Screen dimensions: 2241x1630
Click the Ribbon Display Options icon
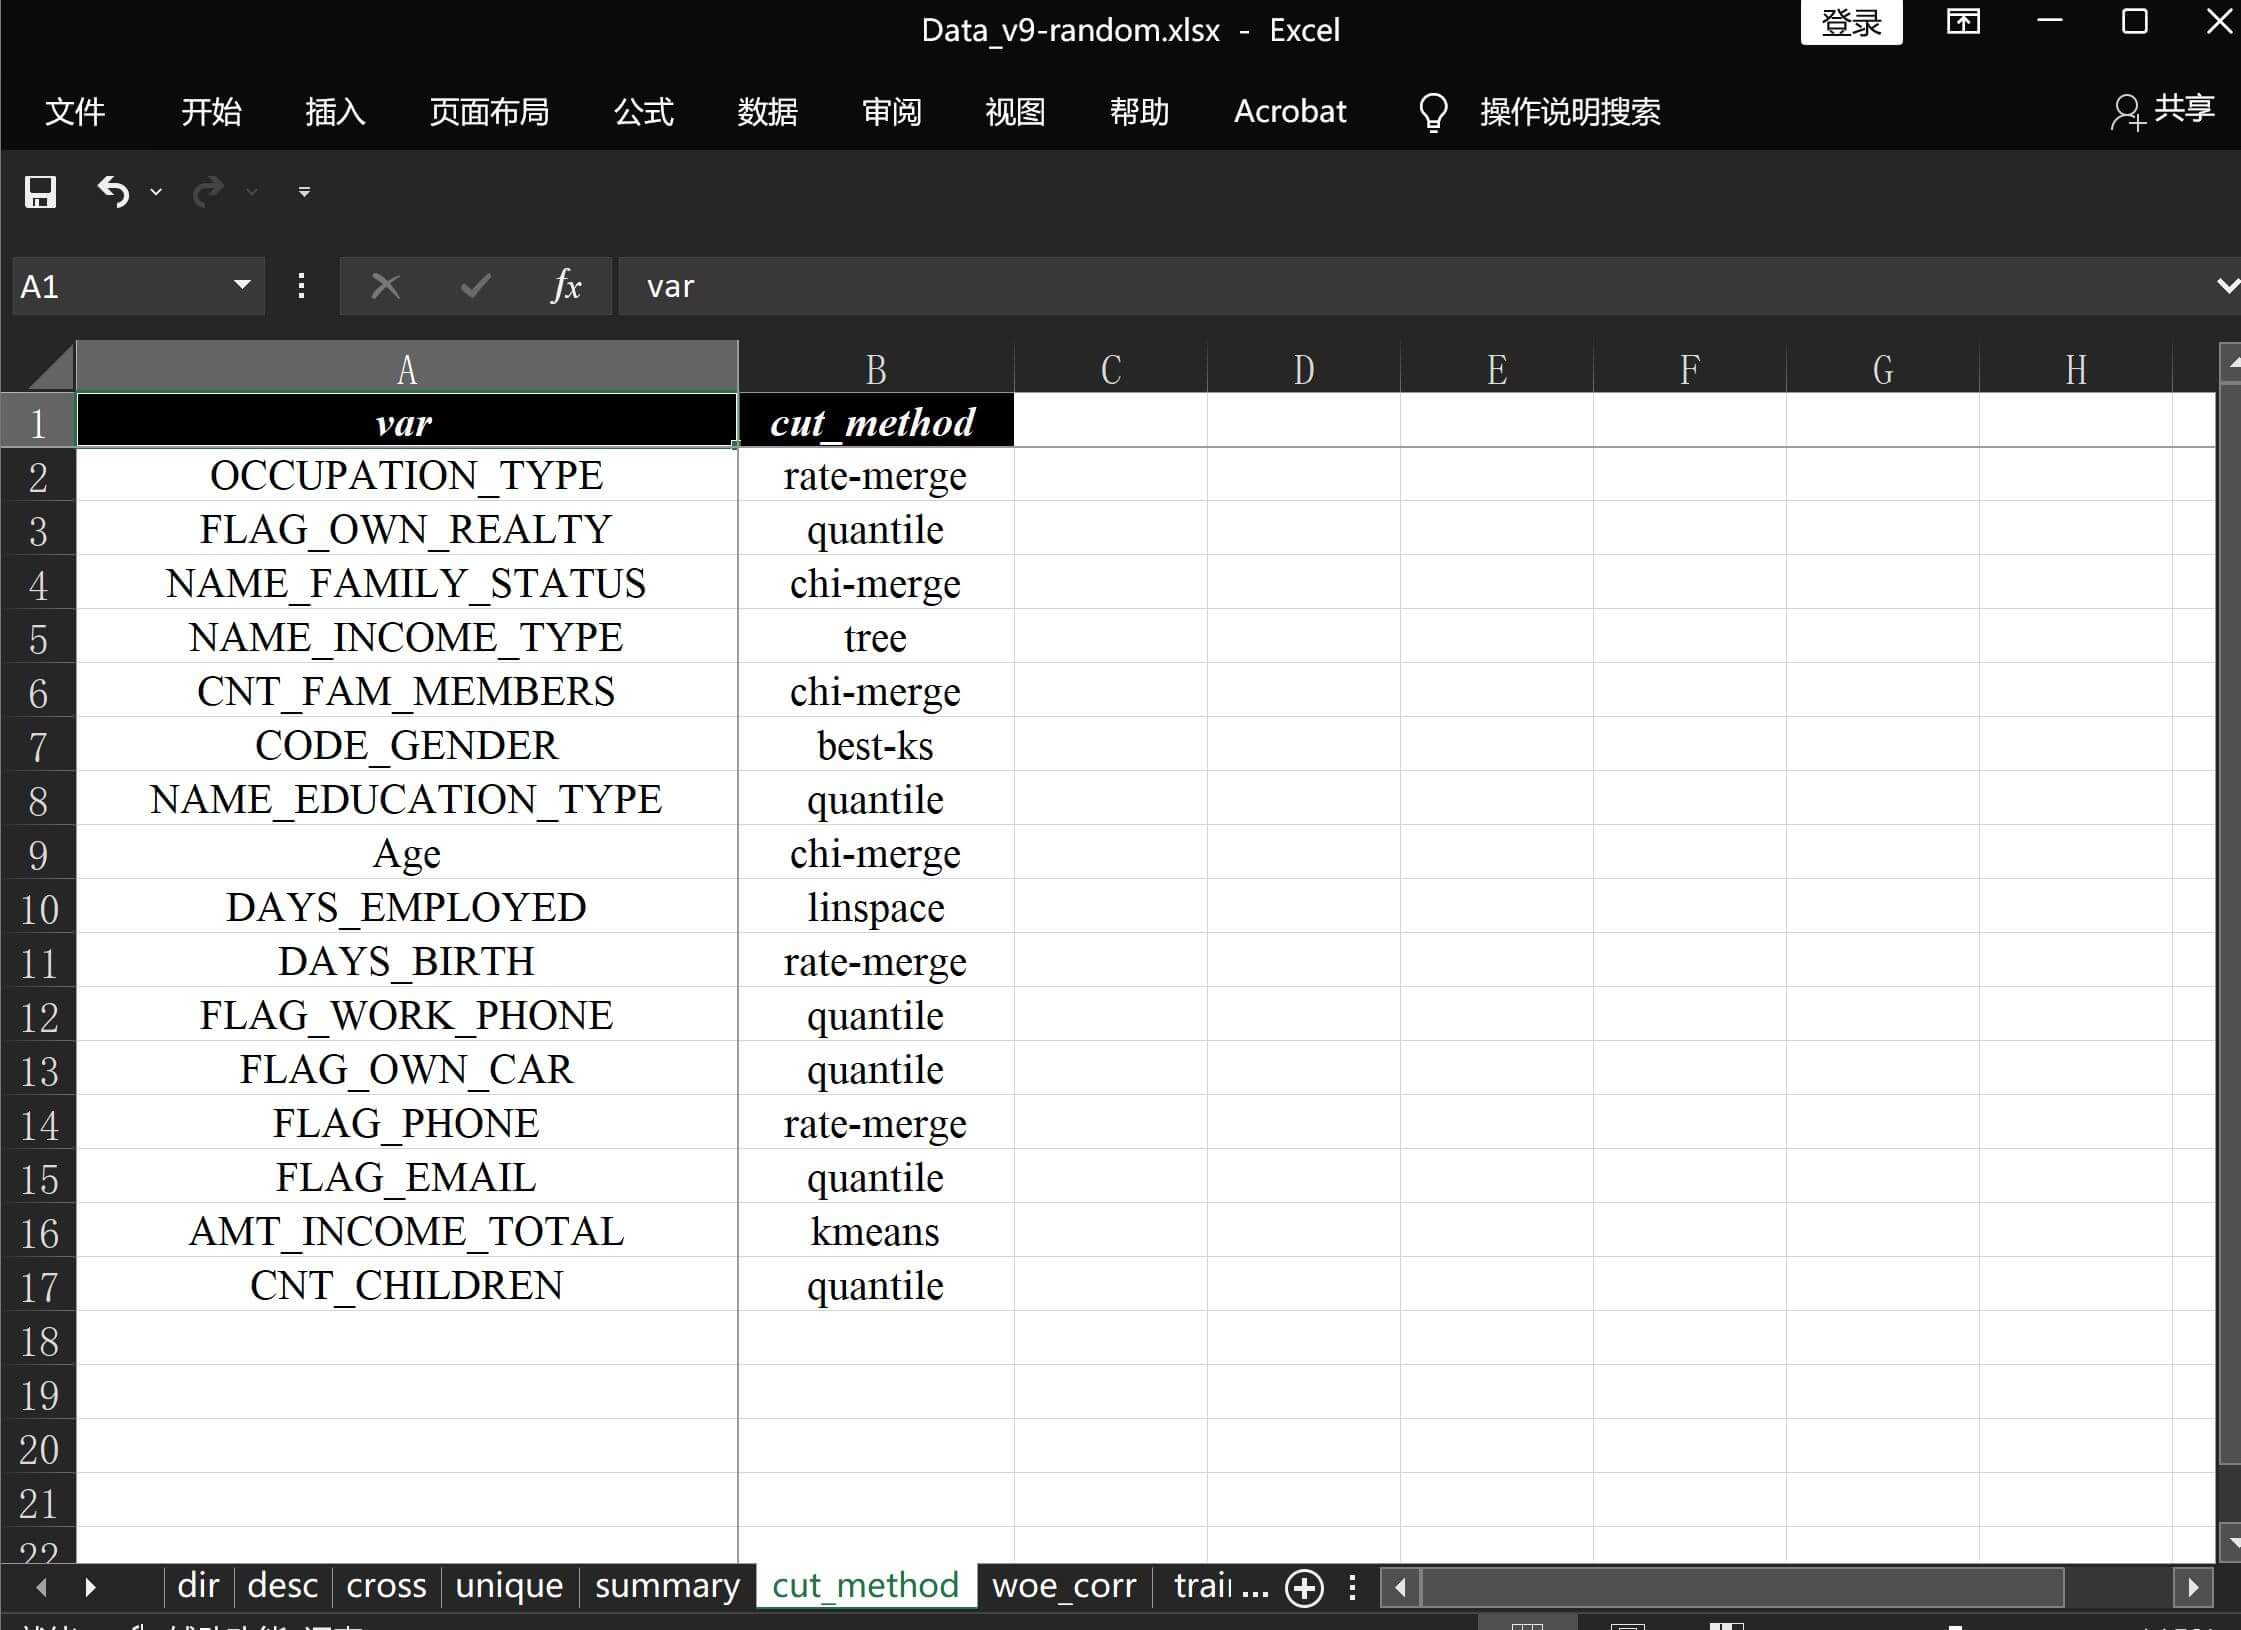click(1962, 22)
